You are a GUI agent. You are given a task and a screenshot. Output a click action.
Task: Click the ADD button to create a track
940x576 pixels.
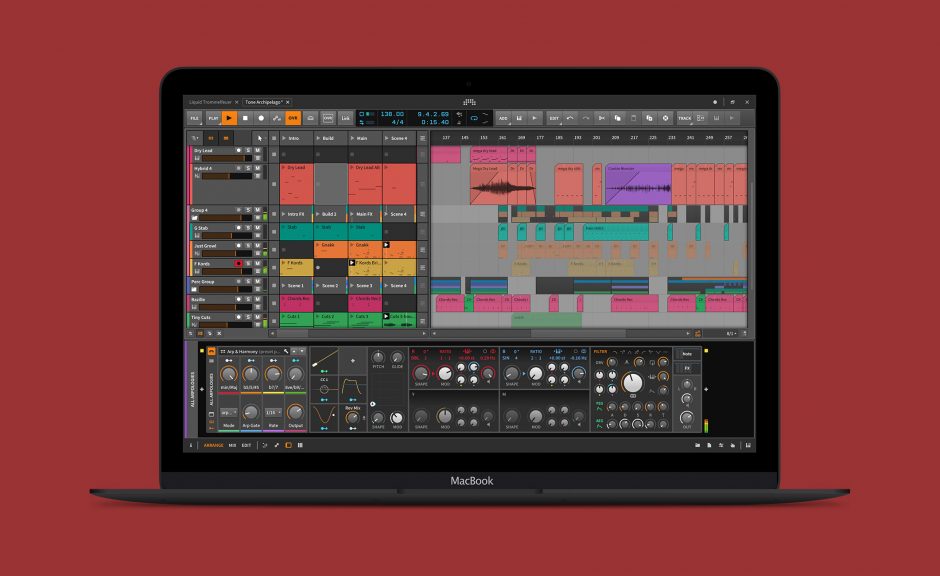point(503,117)
